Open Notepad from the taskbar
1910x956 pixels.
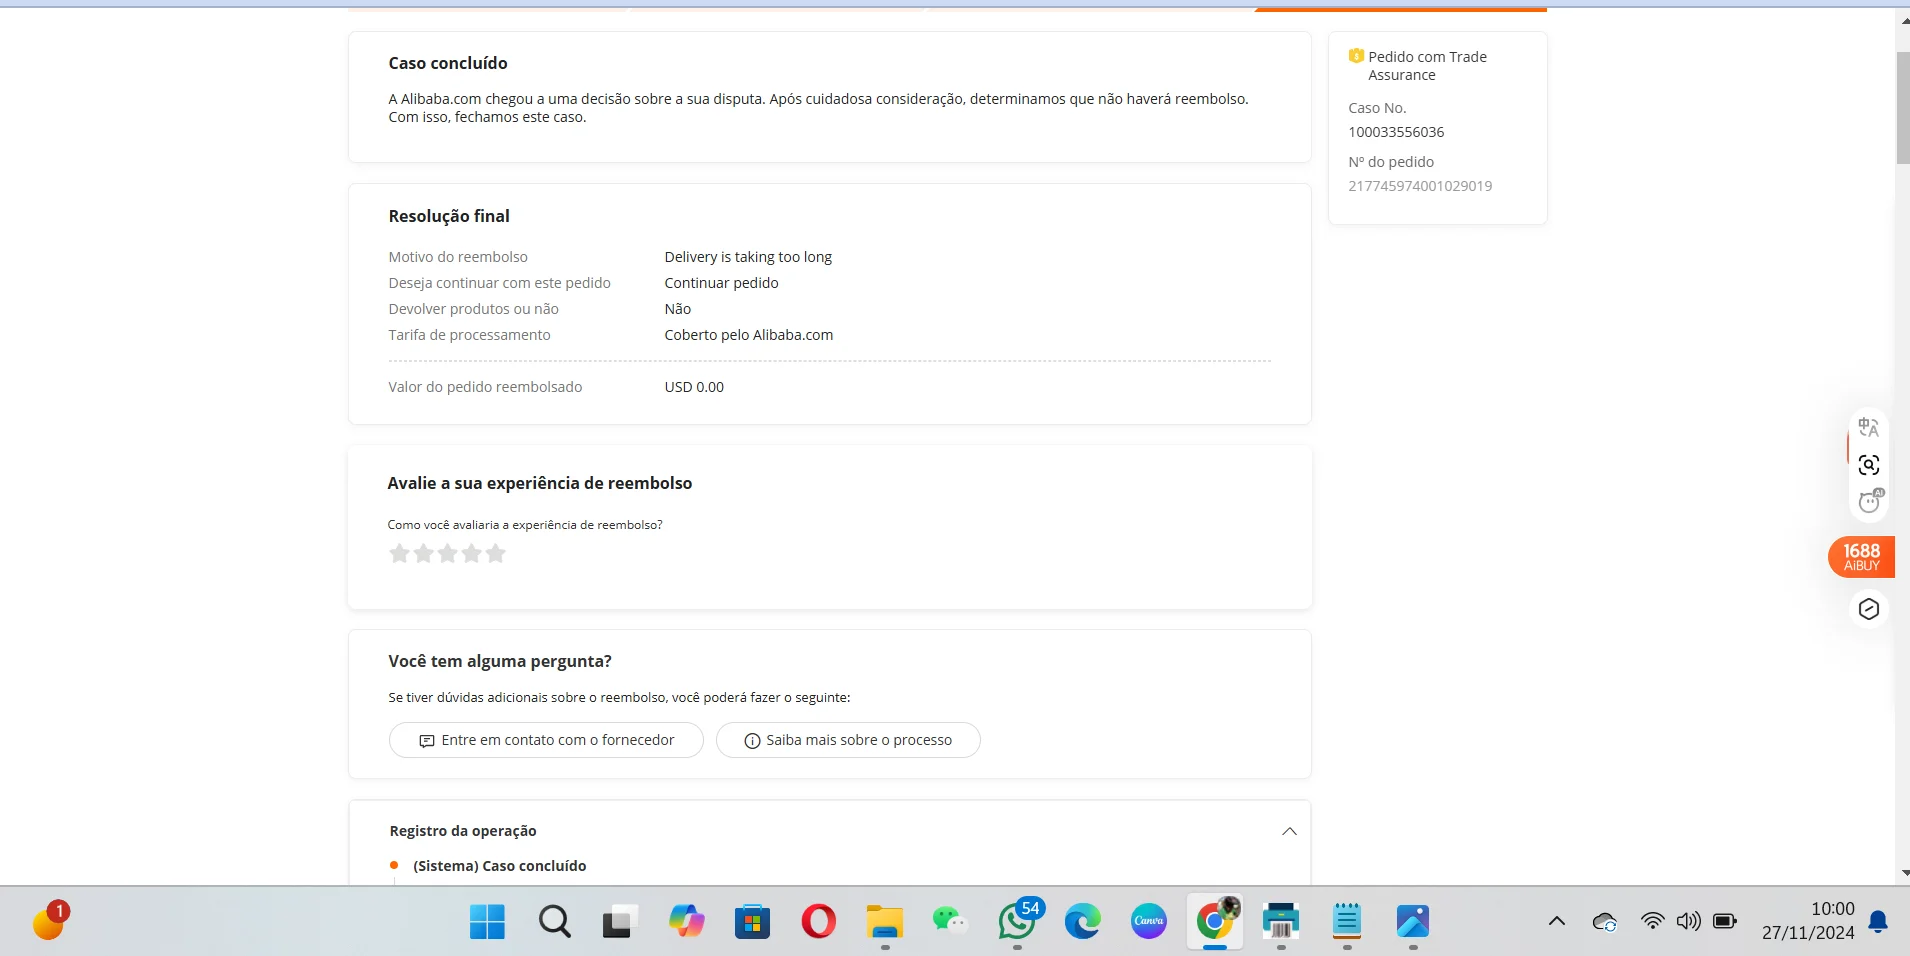[1347, 921]
